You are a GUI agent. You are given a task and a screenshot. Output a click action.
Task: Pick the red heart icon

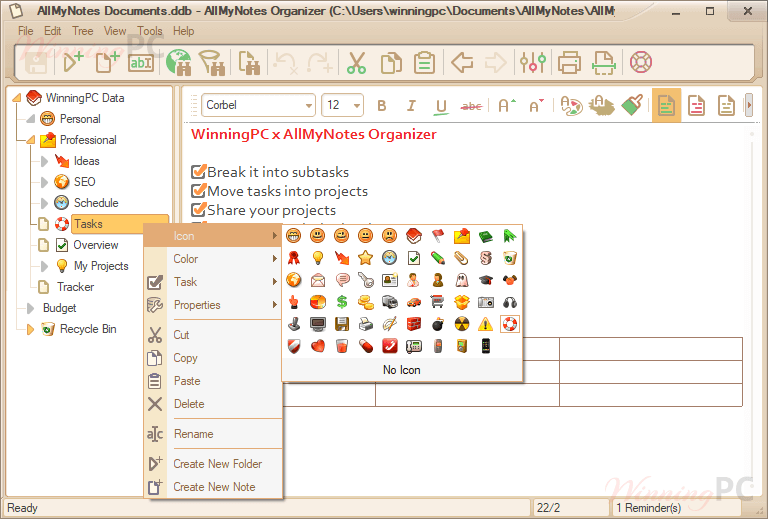point(317,346)
